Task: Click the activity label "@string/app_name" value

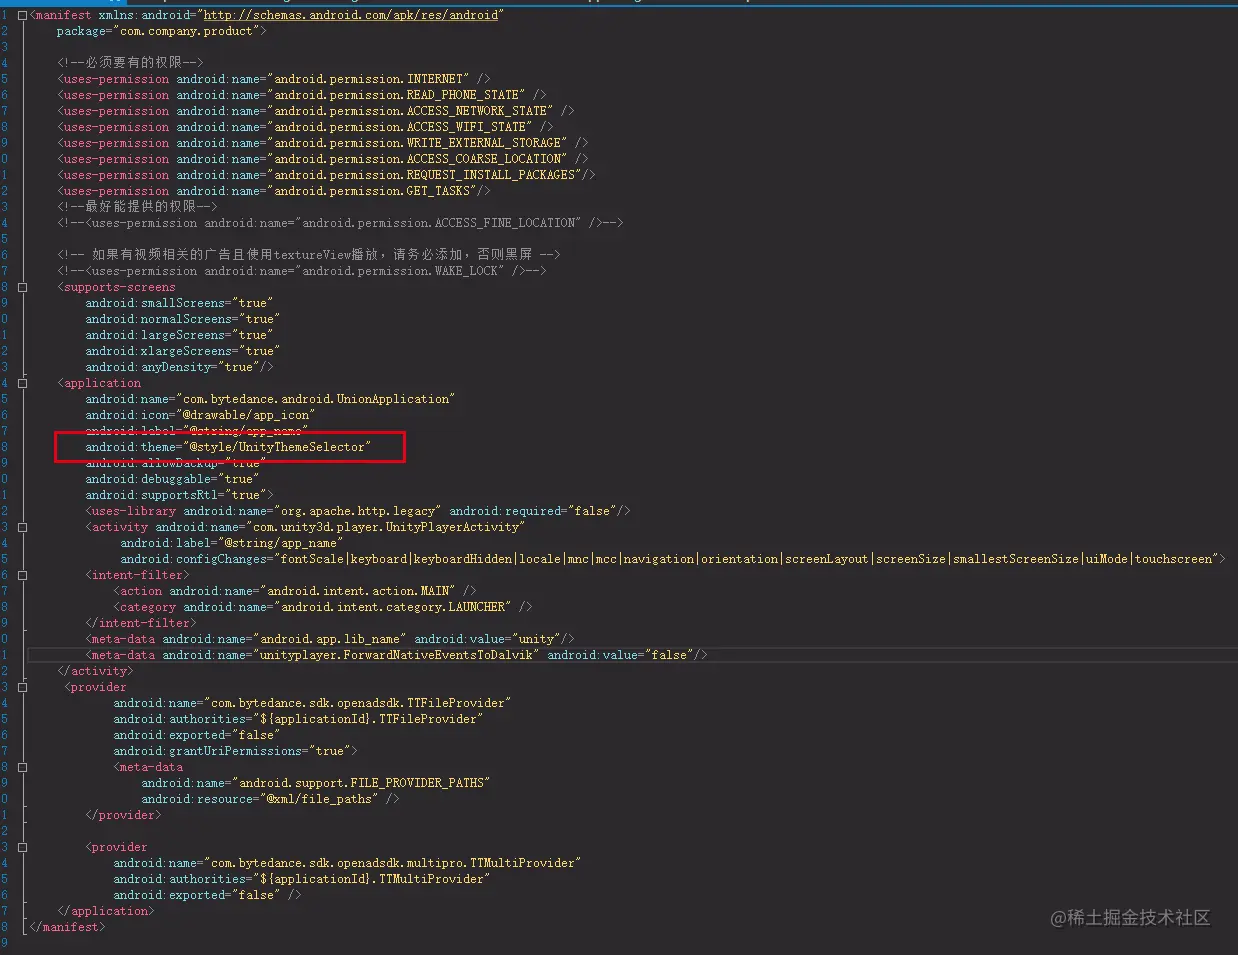Action: pyautogui.click(x=281, y=543)
